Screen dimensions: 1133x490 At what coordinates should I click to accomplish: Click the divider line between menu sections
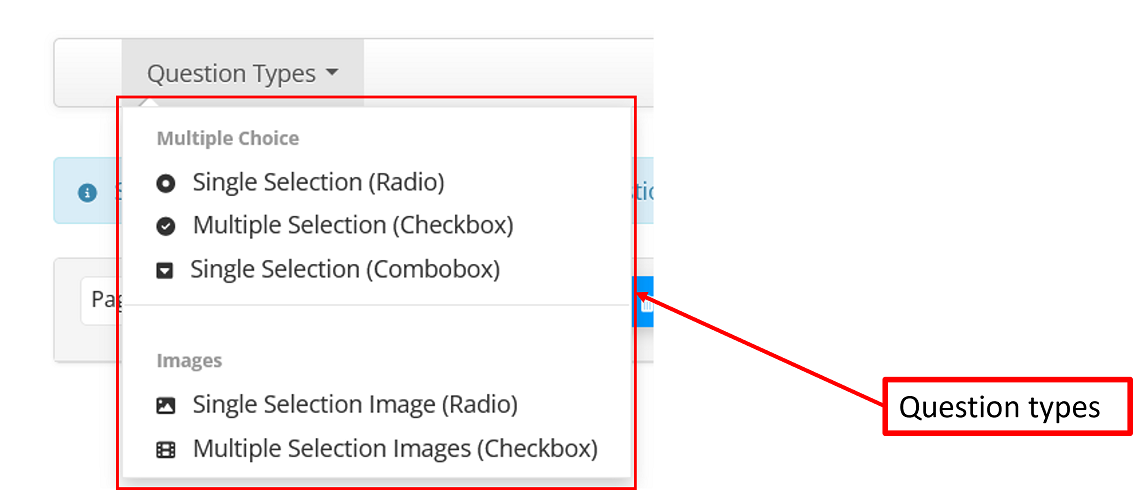(x=378, y=304)
